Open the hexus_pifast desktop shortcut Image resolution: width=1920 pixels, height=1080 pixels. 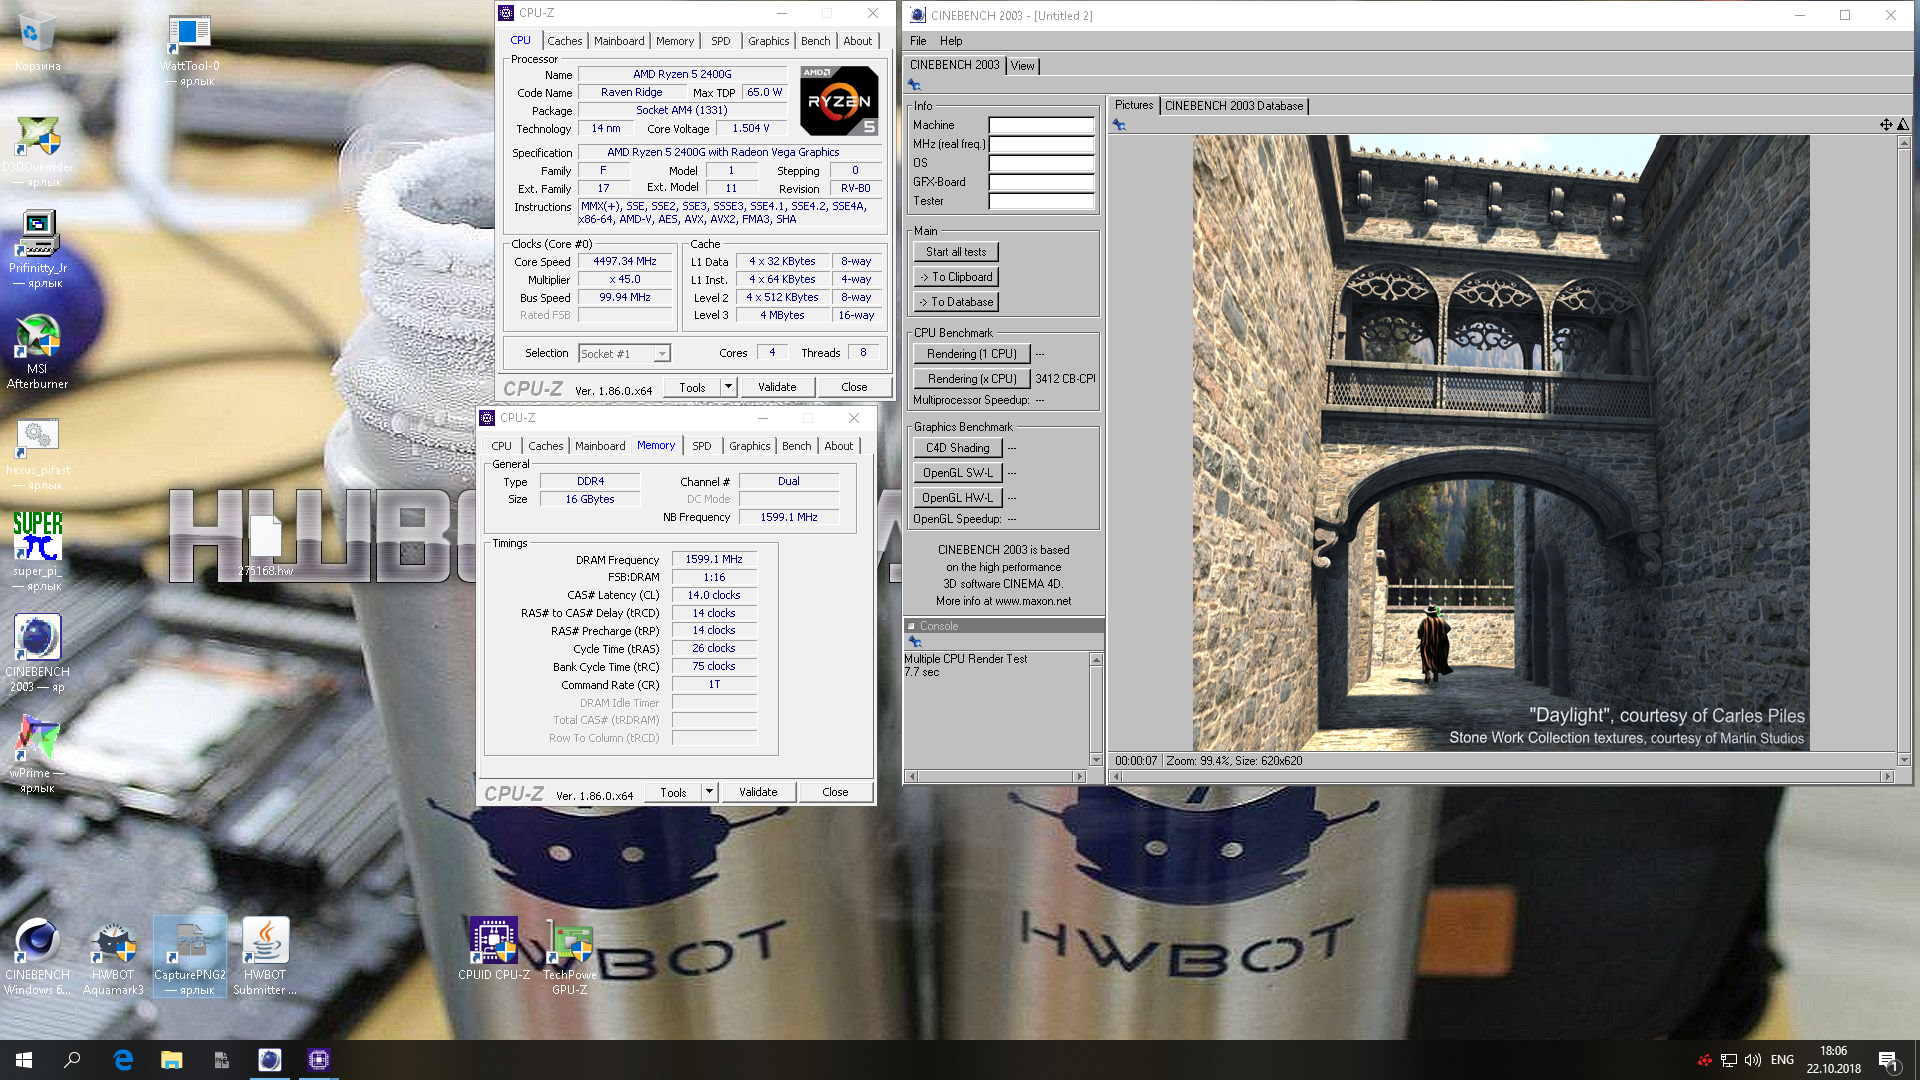pyautogui.click(x=37, y=452)
